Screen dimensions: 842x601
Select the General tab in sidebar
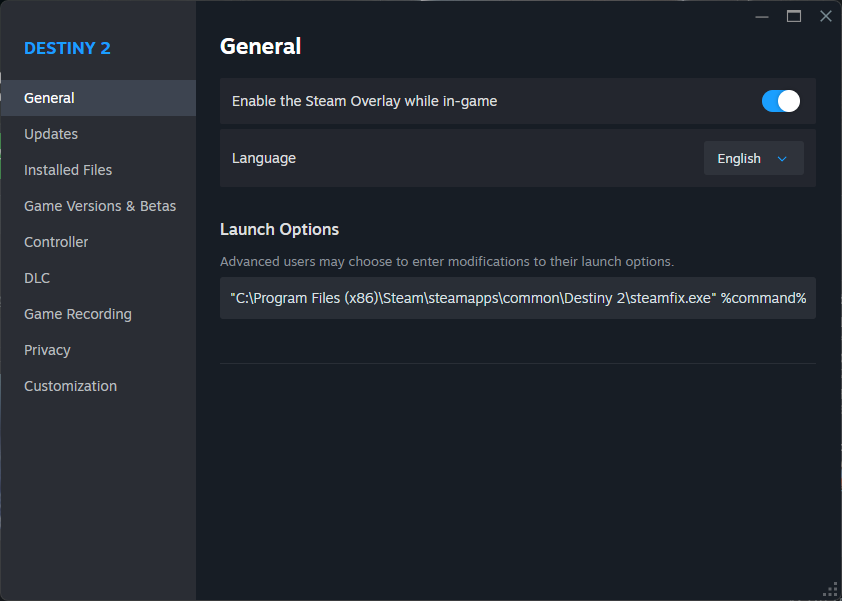pyautogui.click(x=98, y=98)
